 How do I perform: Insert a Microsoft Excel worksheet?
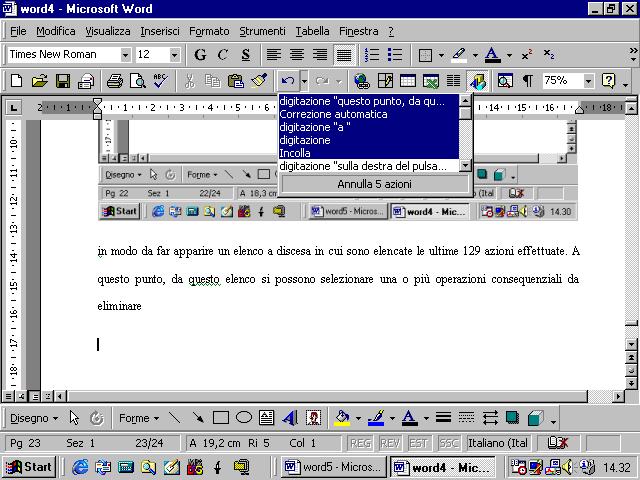(431, 81)
